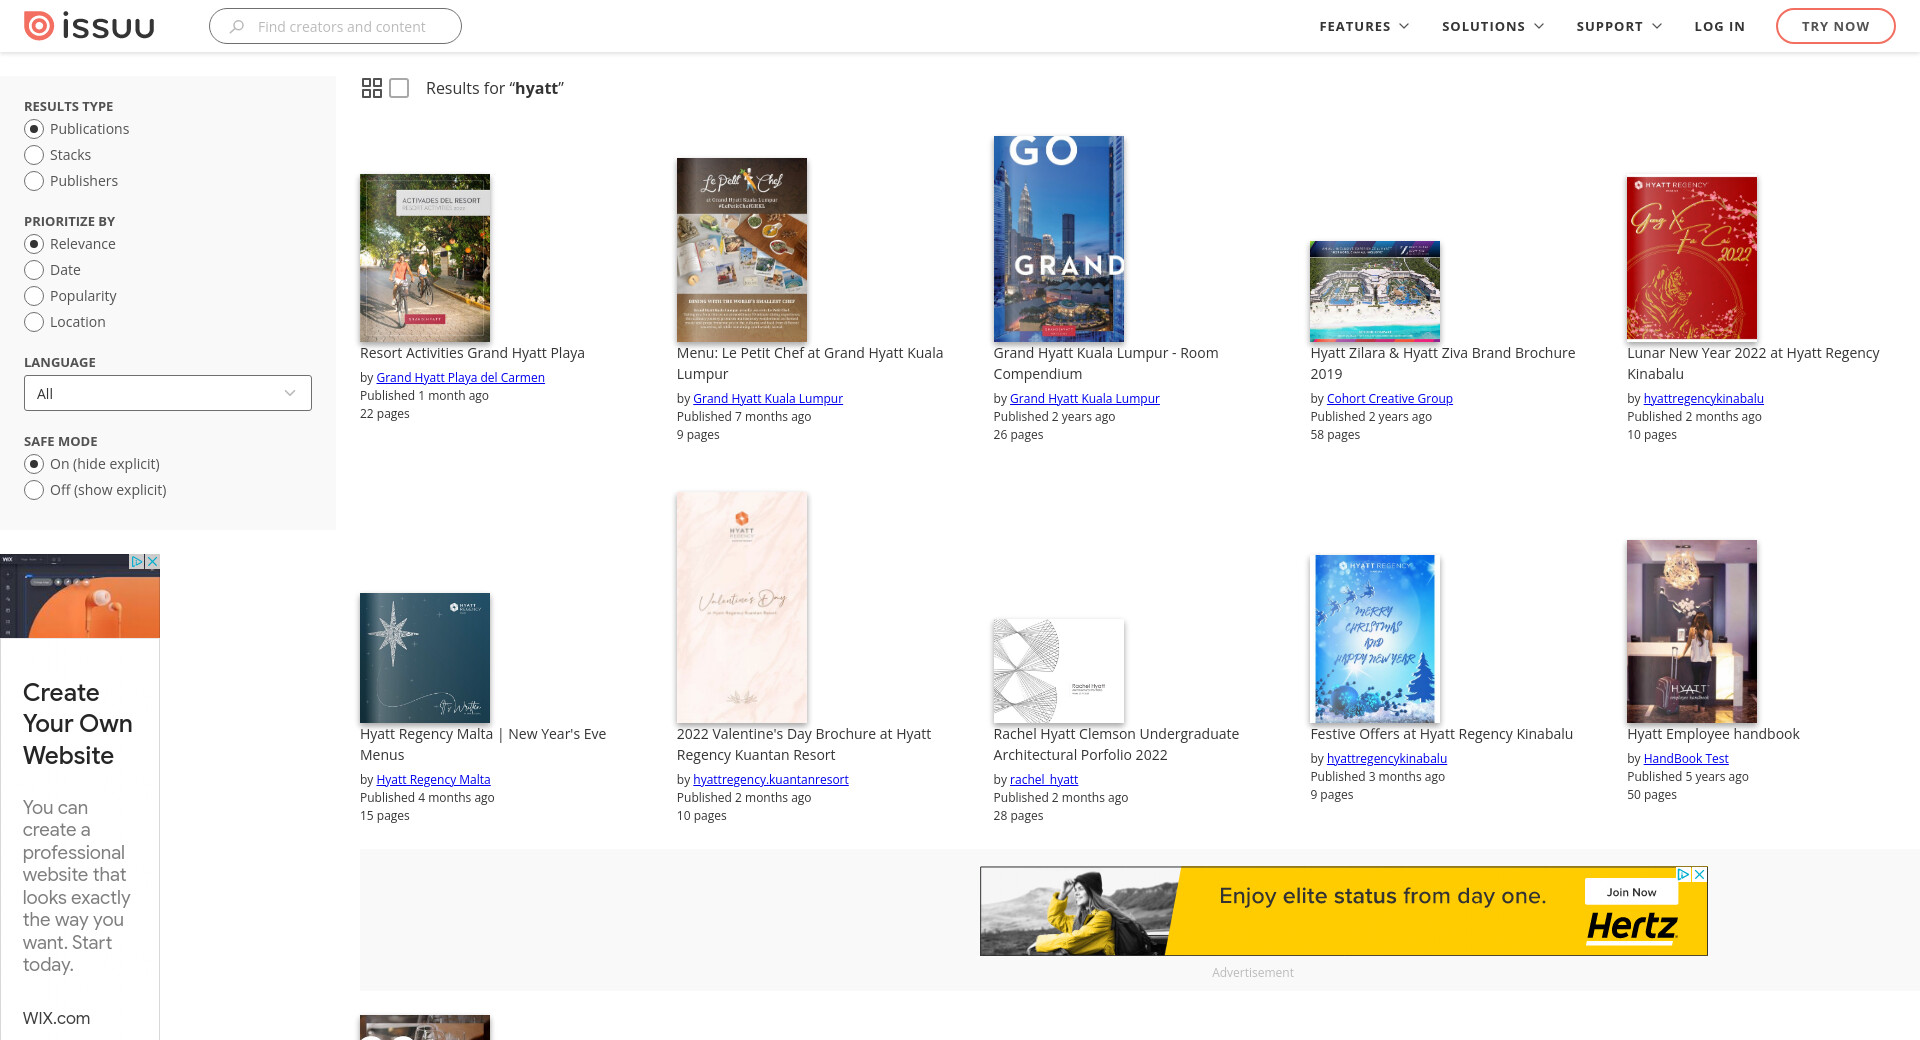Screen dimensions: 1920x1040
Task: Open the Support menu
Action: (x=1618, y=26)
